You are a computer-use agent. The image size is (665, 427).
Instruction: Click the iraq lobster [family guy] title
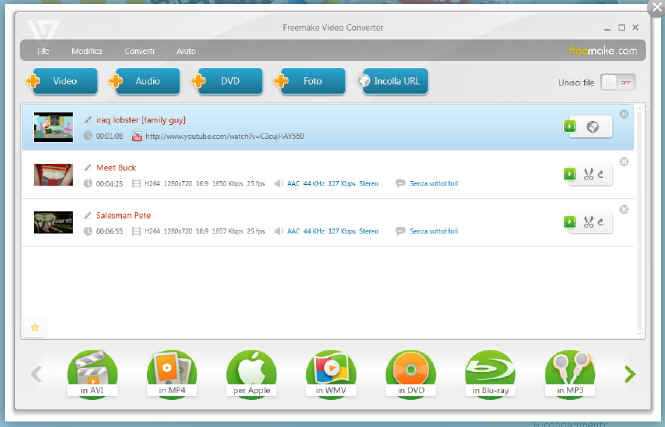click(141, 120)
